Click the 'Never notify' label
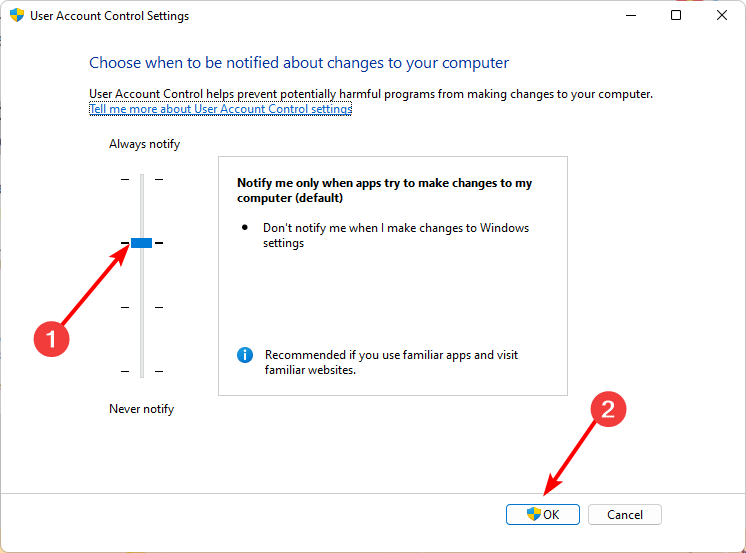Screen dimensions: 746x553 pos(141,409)
